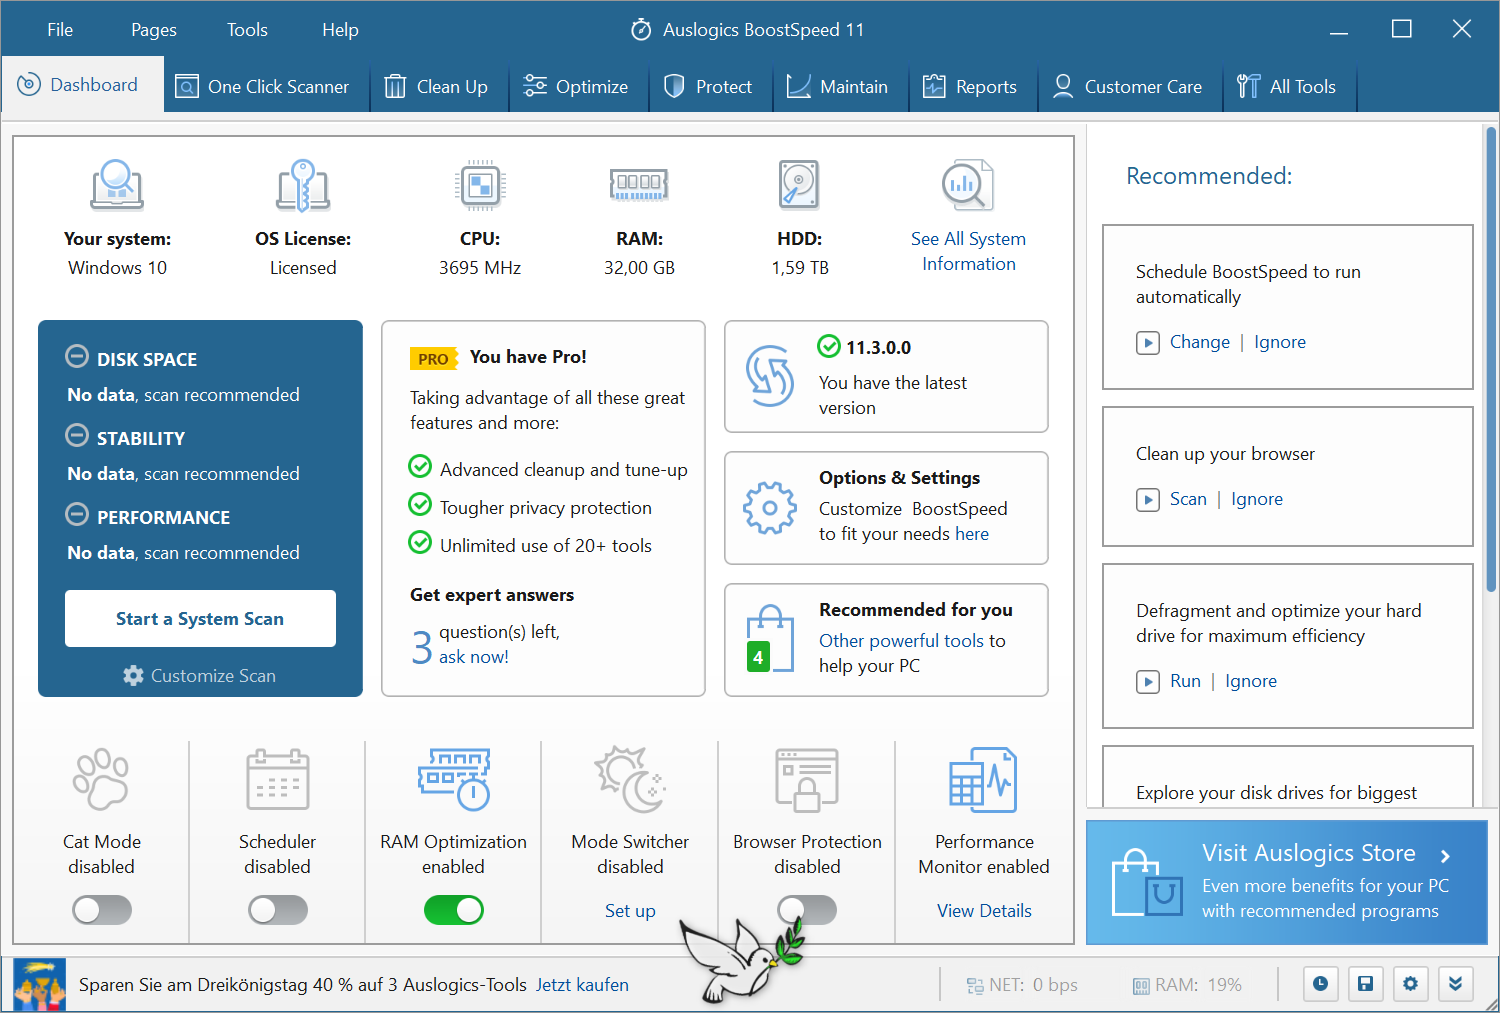The width and height of the screenshot is (1500, 1013).
Task: Click the save disk icon in status bar
Action: click(x=1365, y=984)
